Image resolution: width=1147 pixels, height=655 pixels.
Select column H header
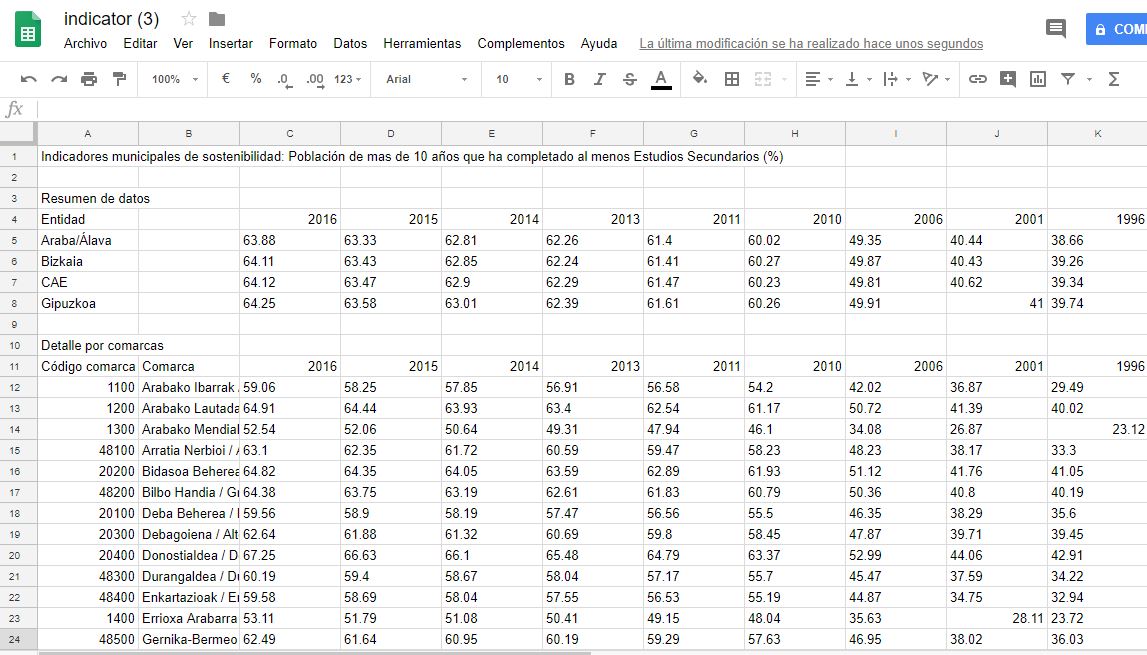tap(794, 133)
